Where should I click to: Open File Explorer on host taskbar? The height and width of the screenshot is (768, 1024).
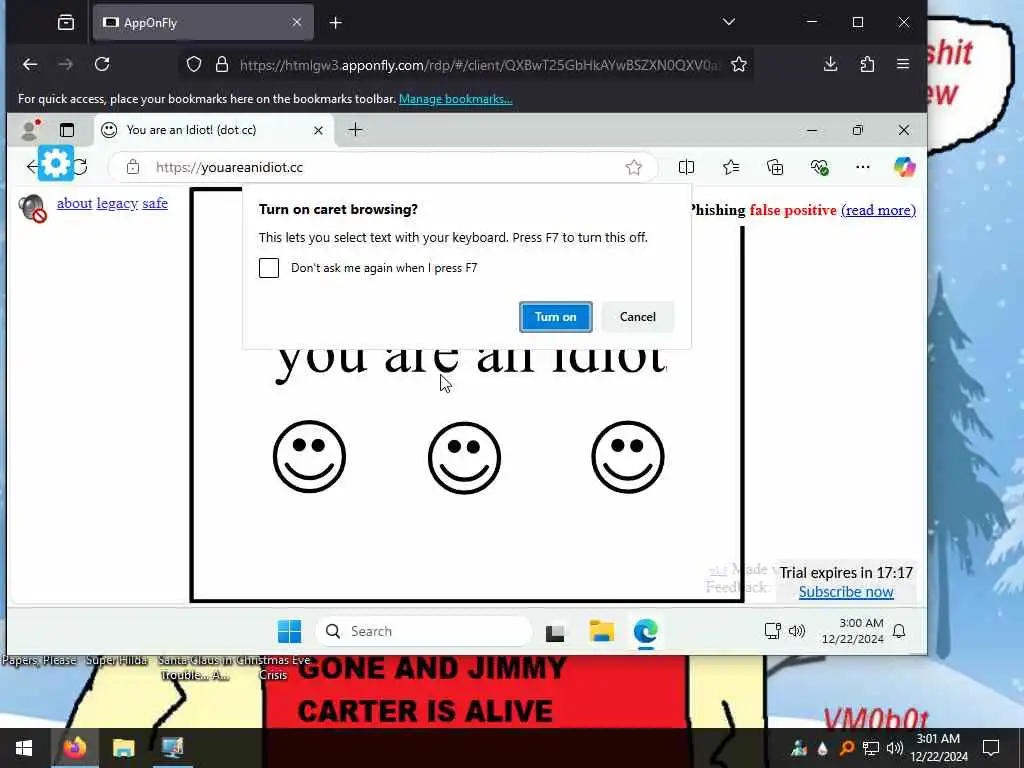point(123,748)
